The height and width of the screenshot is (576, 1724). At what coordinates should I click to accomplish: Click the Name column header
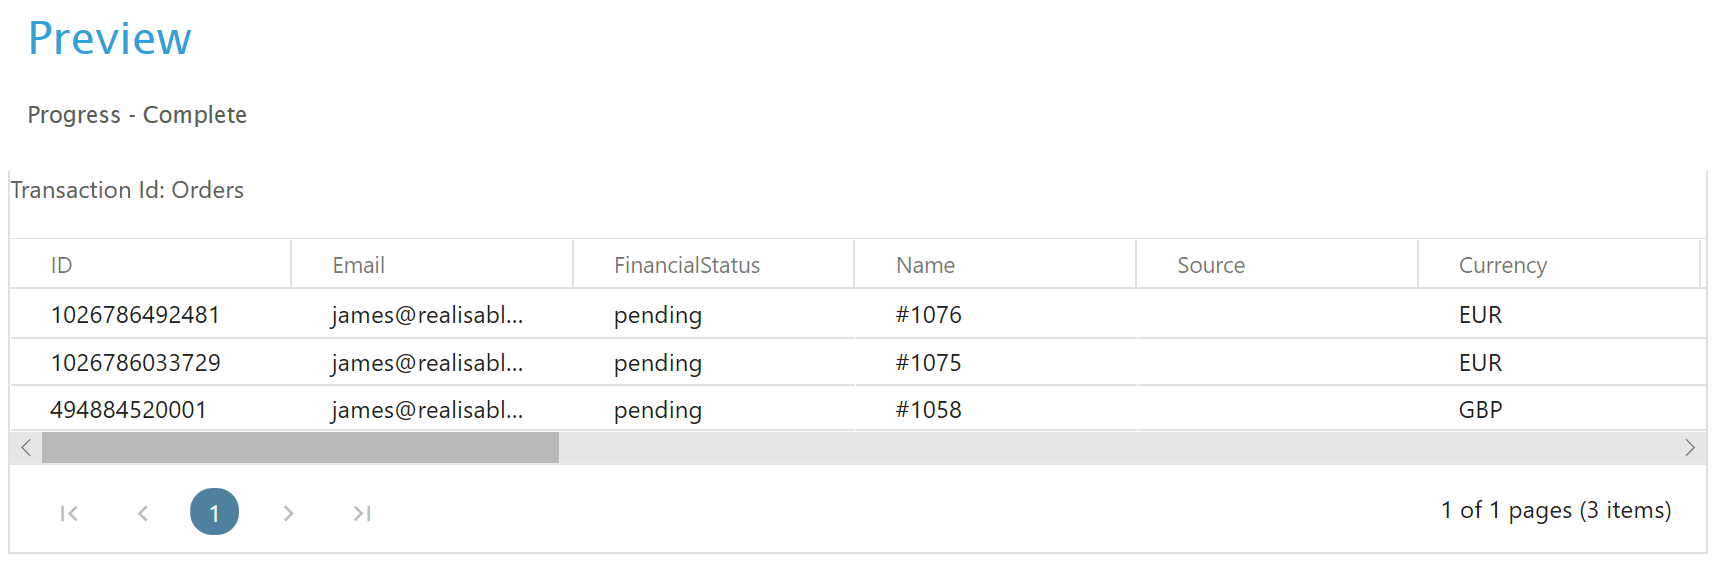point(925,265)
